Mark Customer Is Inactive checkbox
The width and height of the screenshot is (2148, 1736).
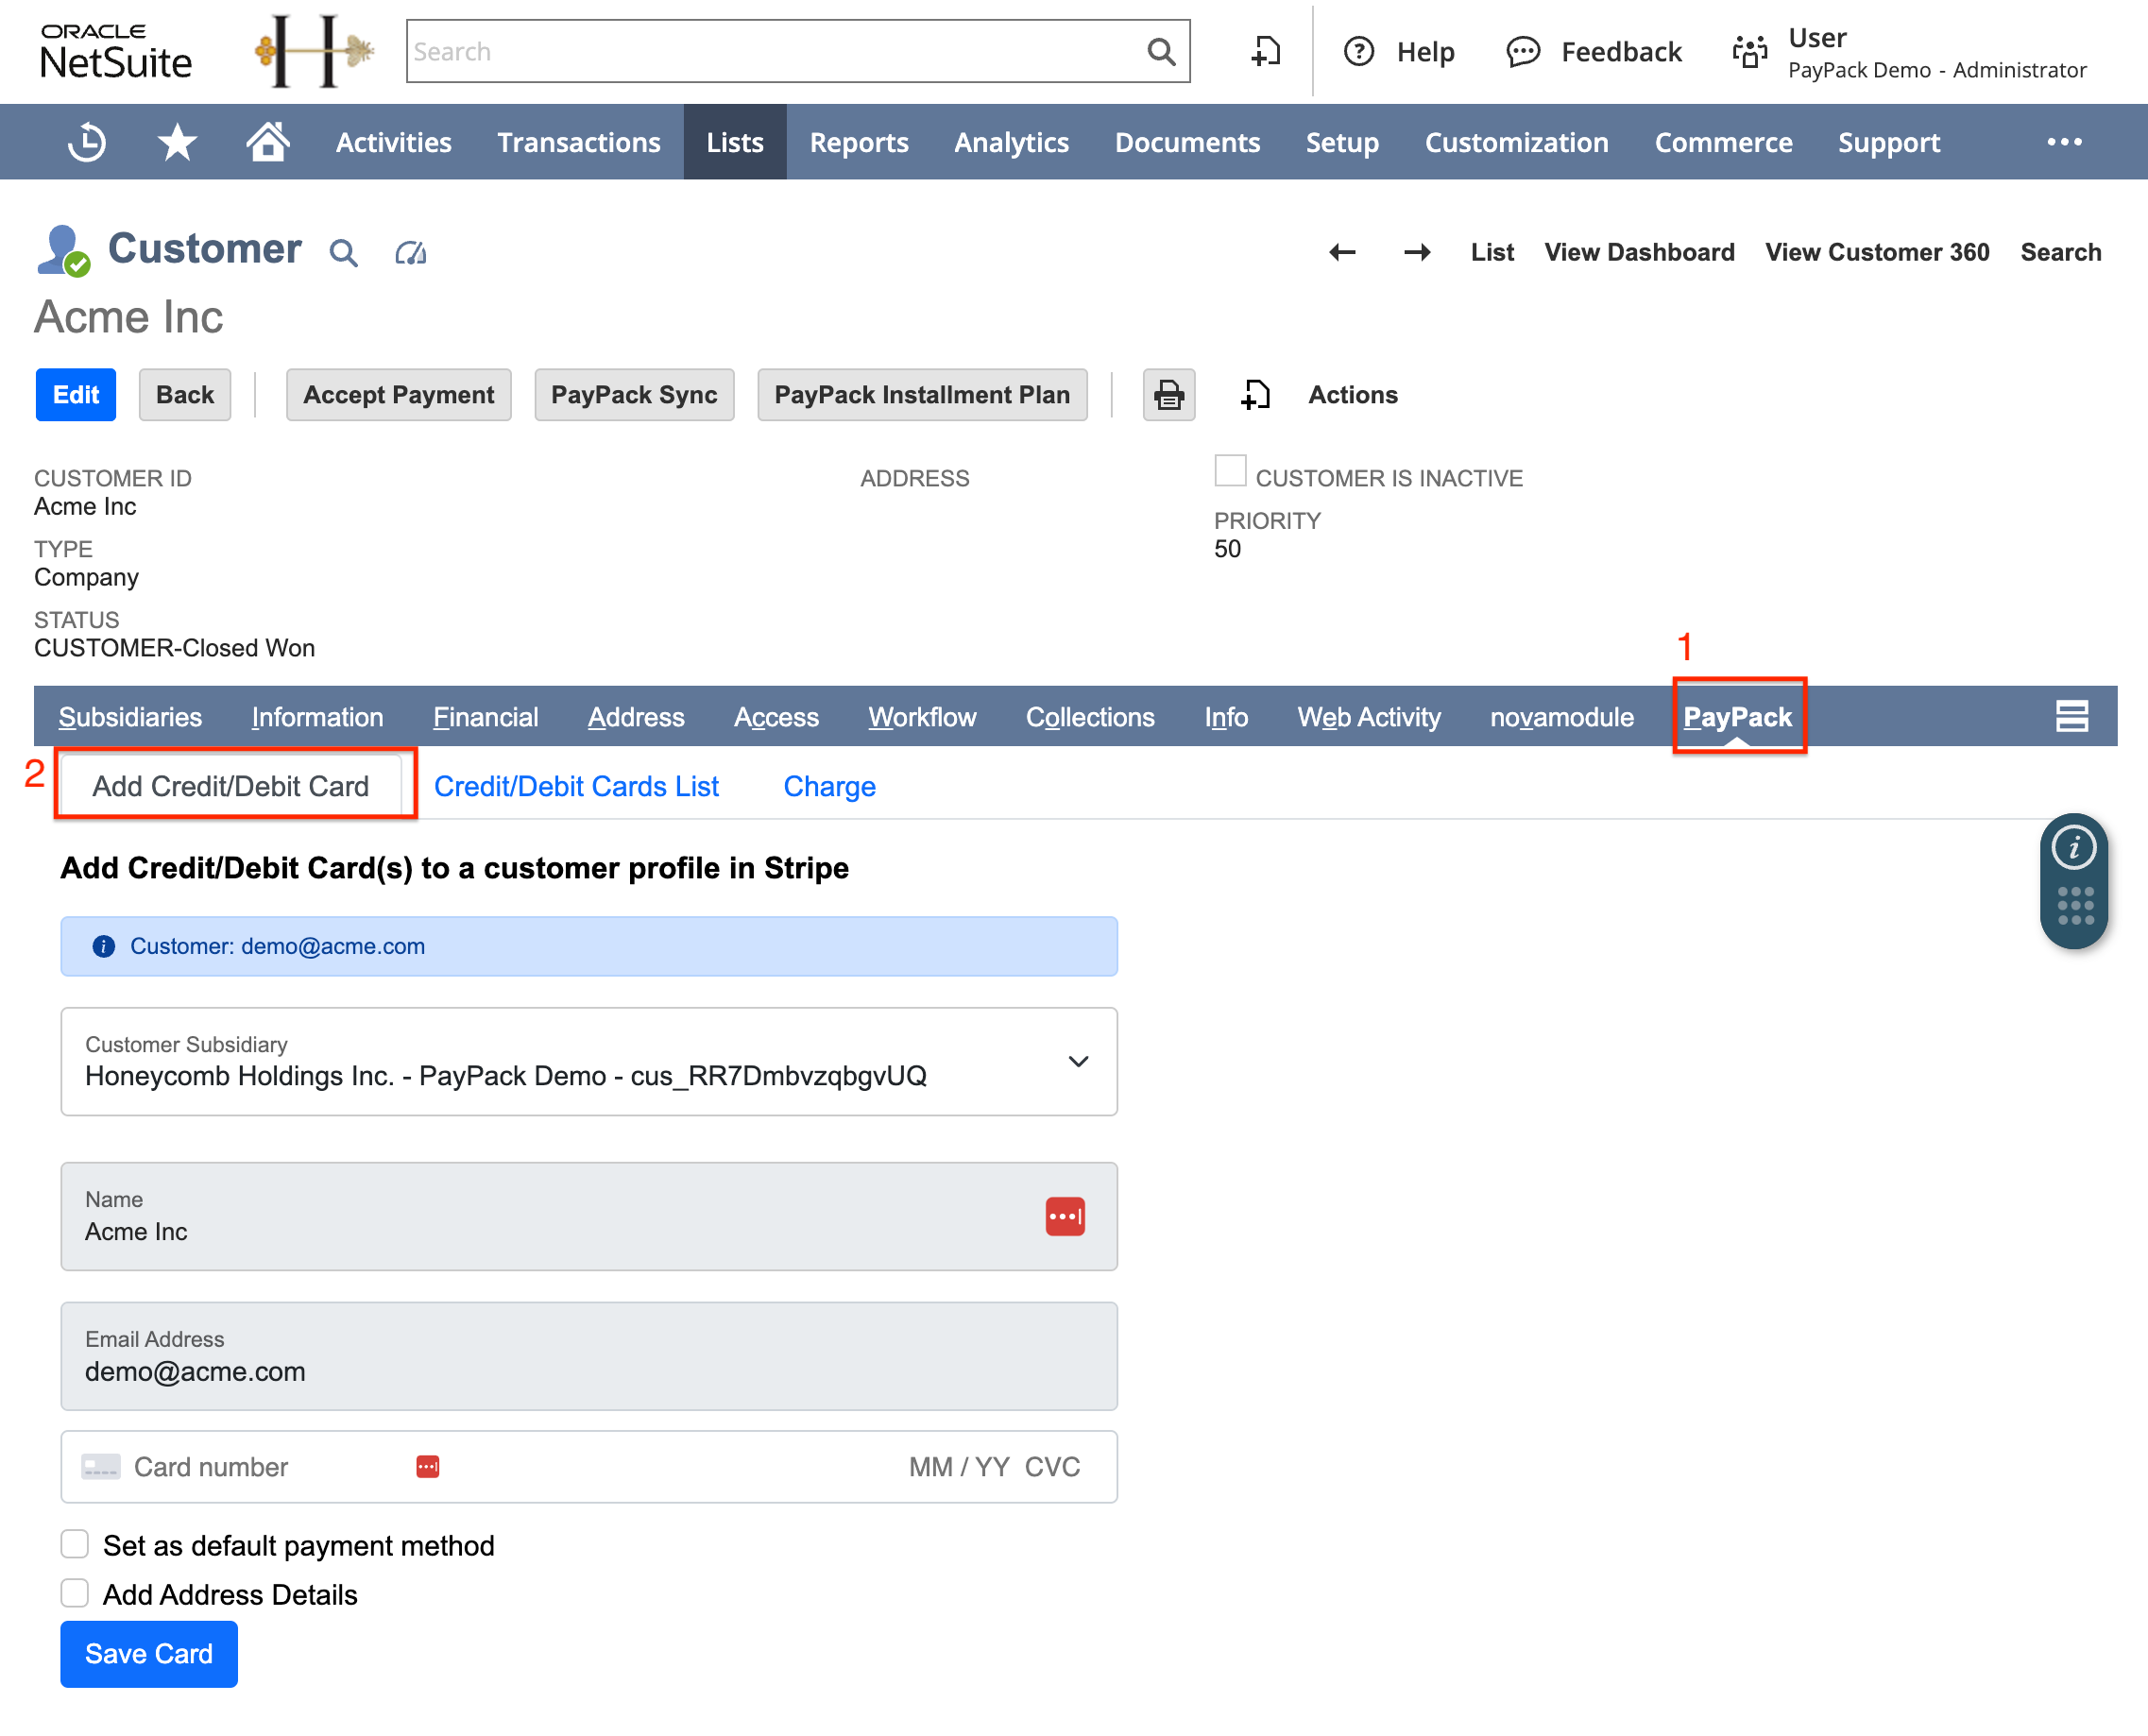(1230, 470)
